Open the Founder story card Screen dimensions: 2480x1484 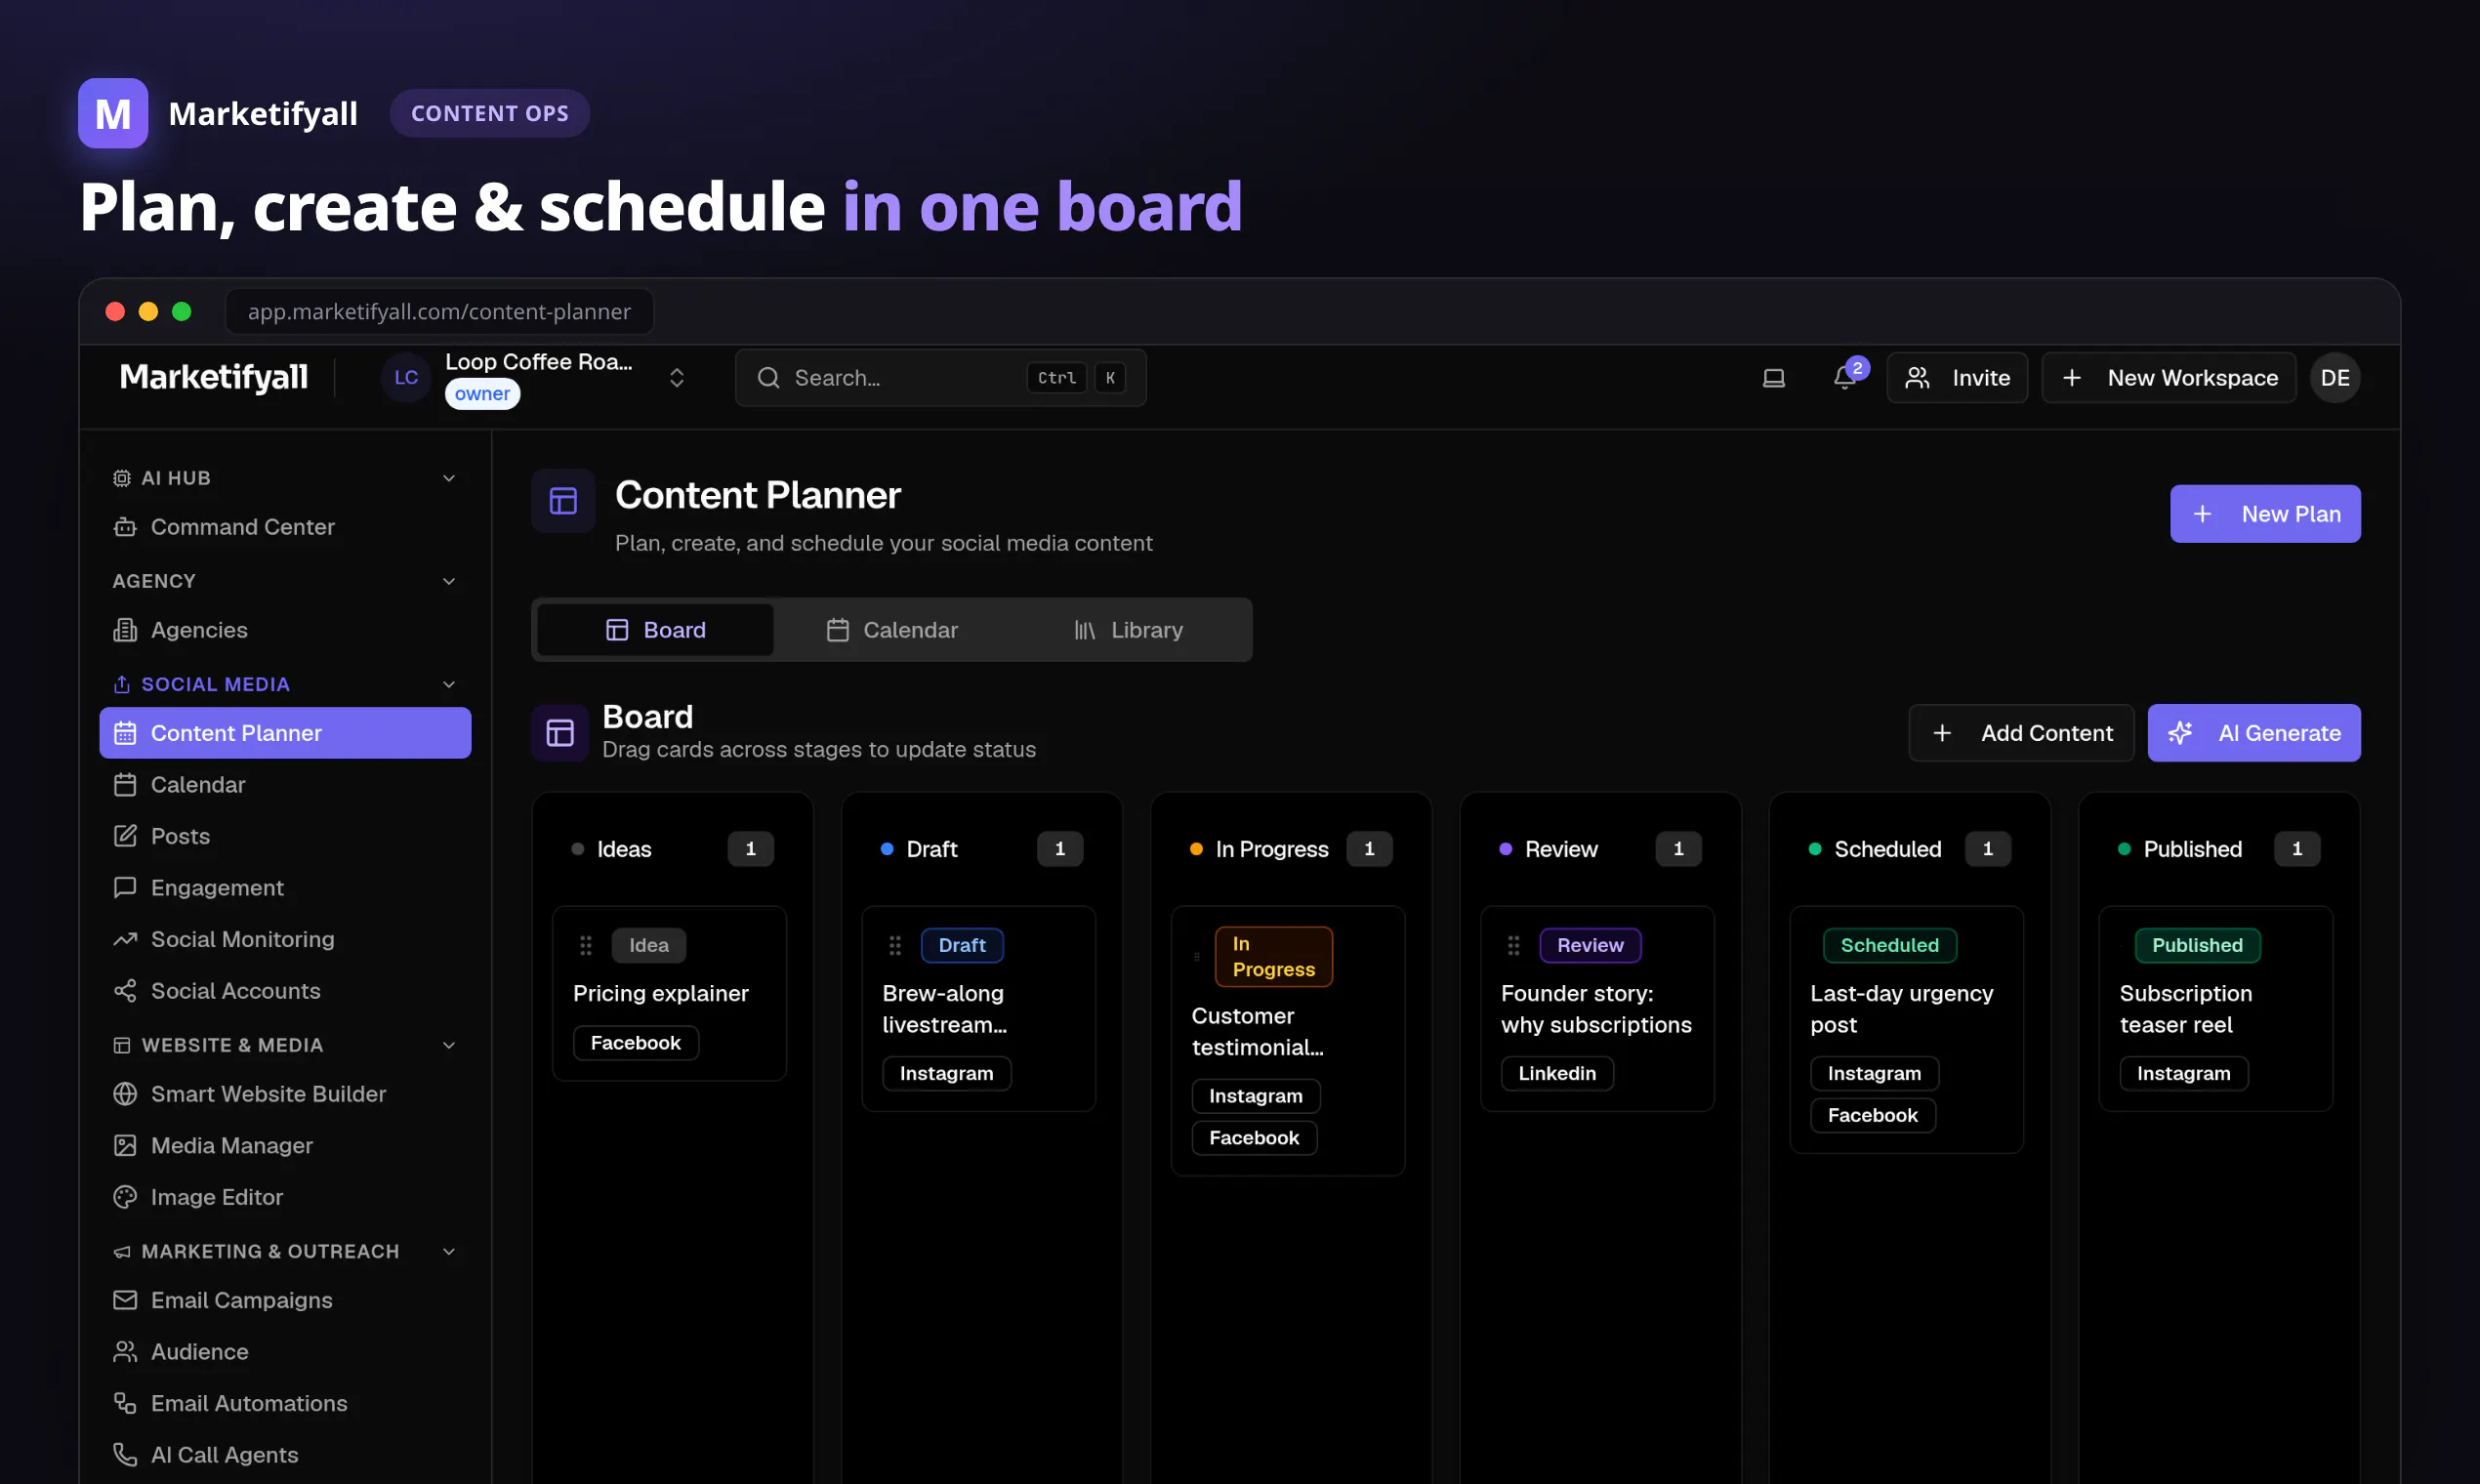tap(1596, 1009)
